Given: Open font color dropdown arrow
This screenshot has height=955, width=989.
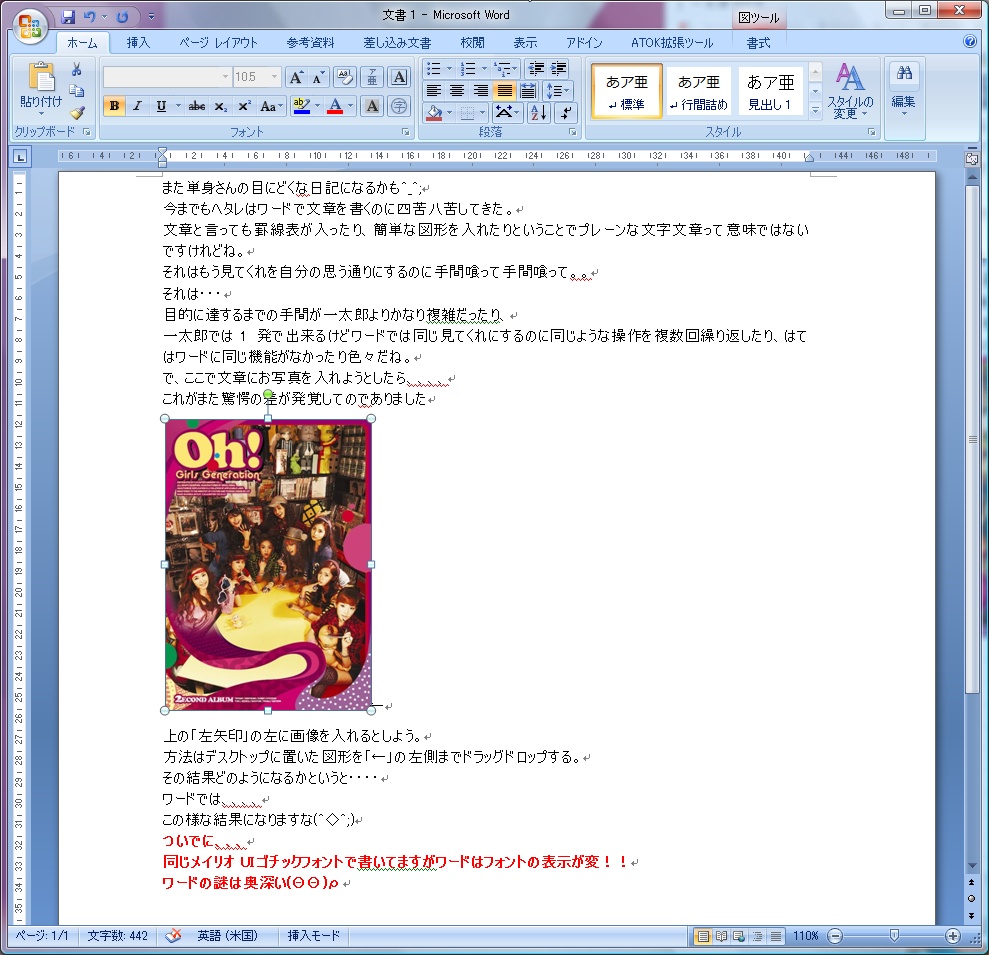Looking at the screenshot, I should (350, 106).
